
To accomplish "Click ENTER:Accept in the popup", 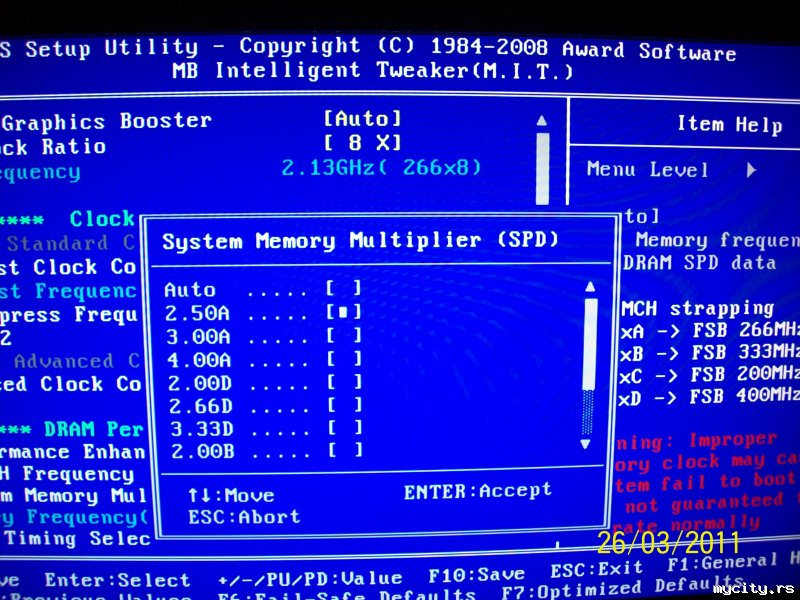I will (x=478, y=491).
